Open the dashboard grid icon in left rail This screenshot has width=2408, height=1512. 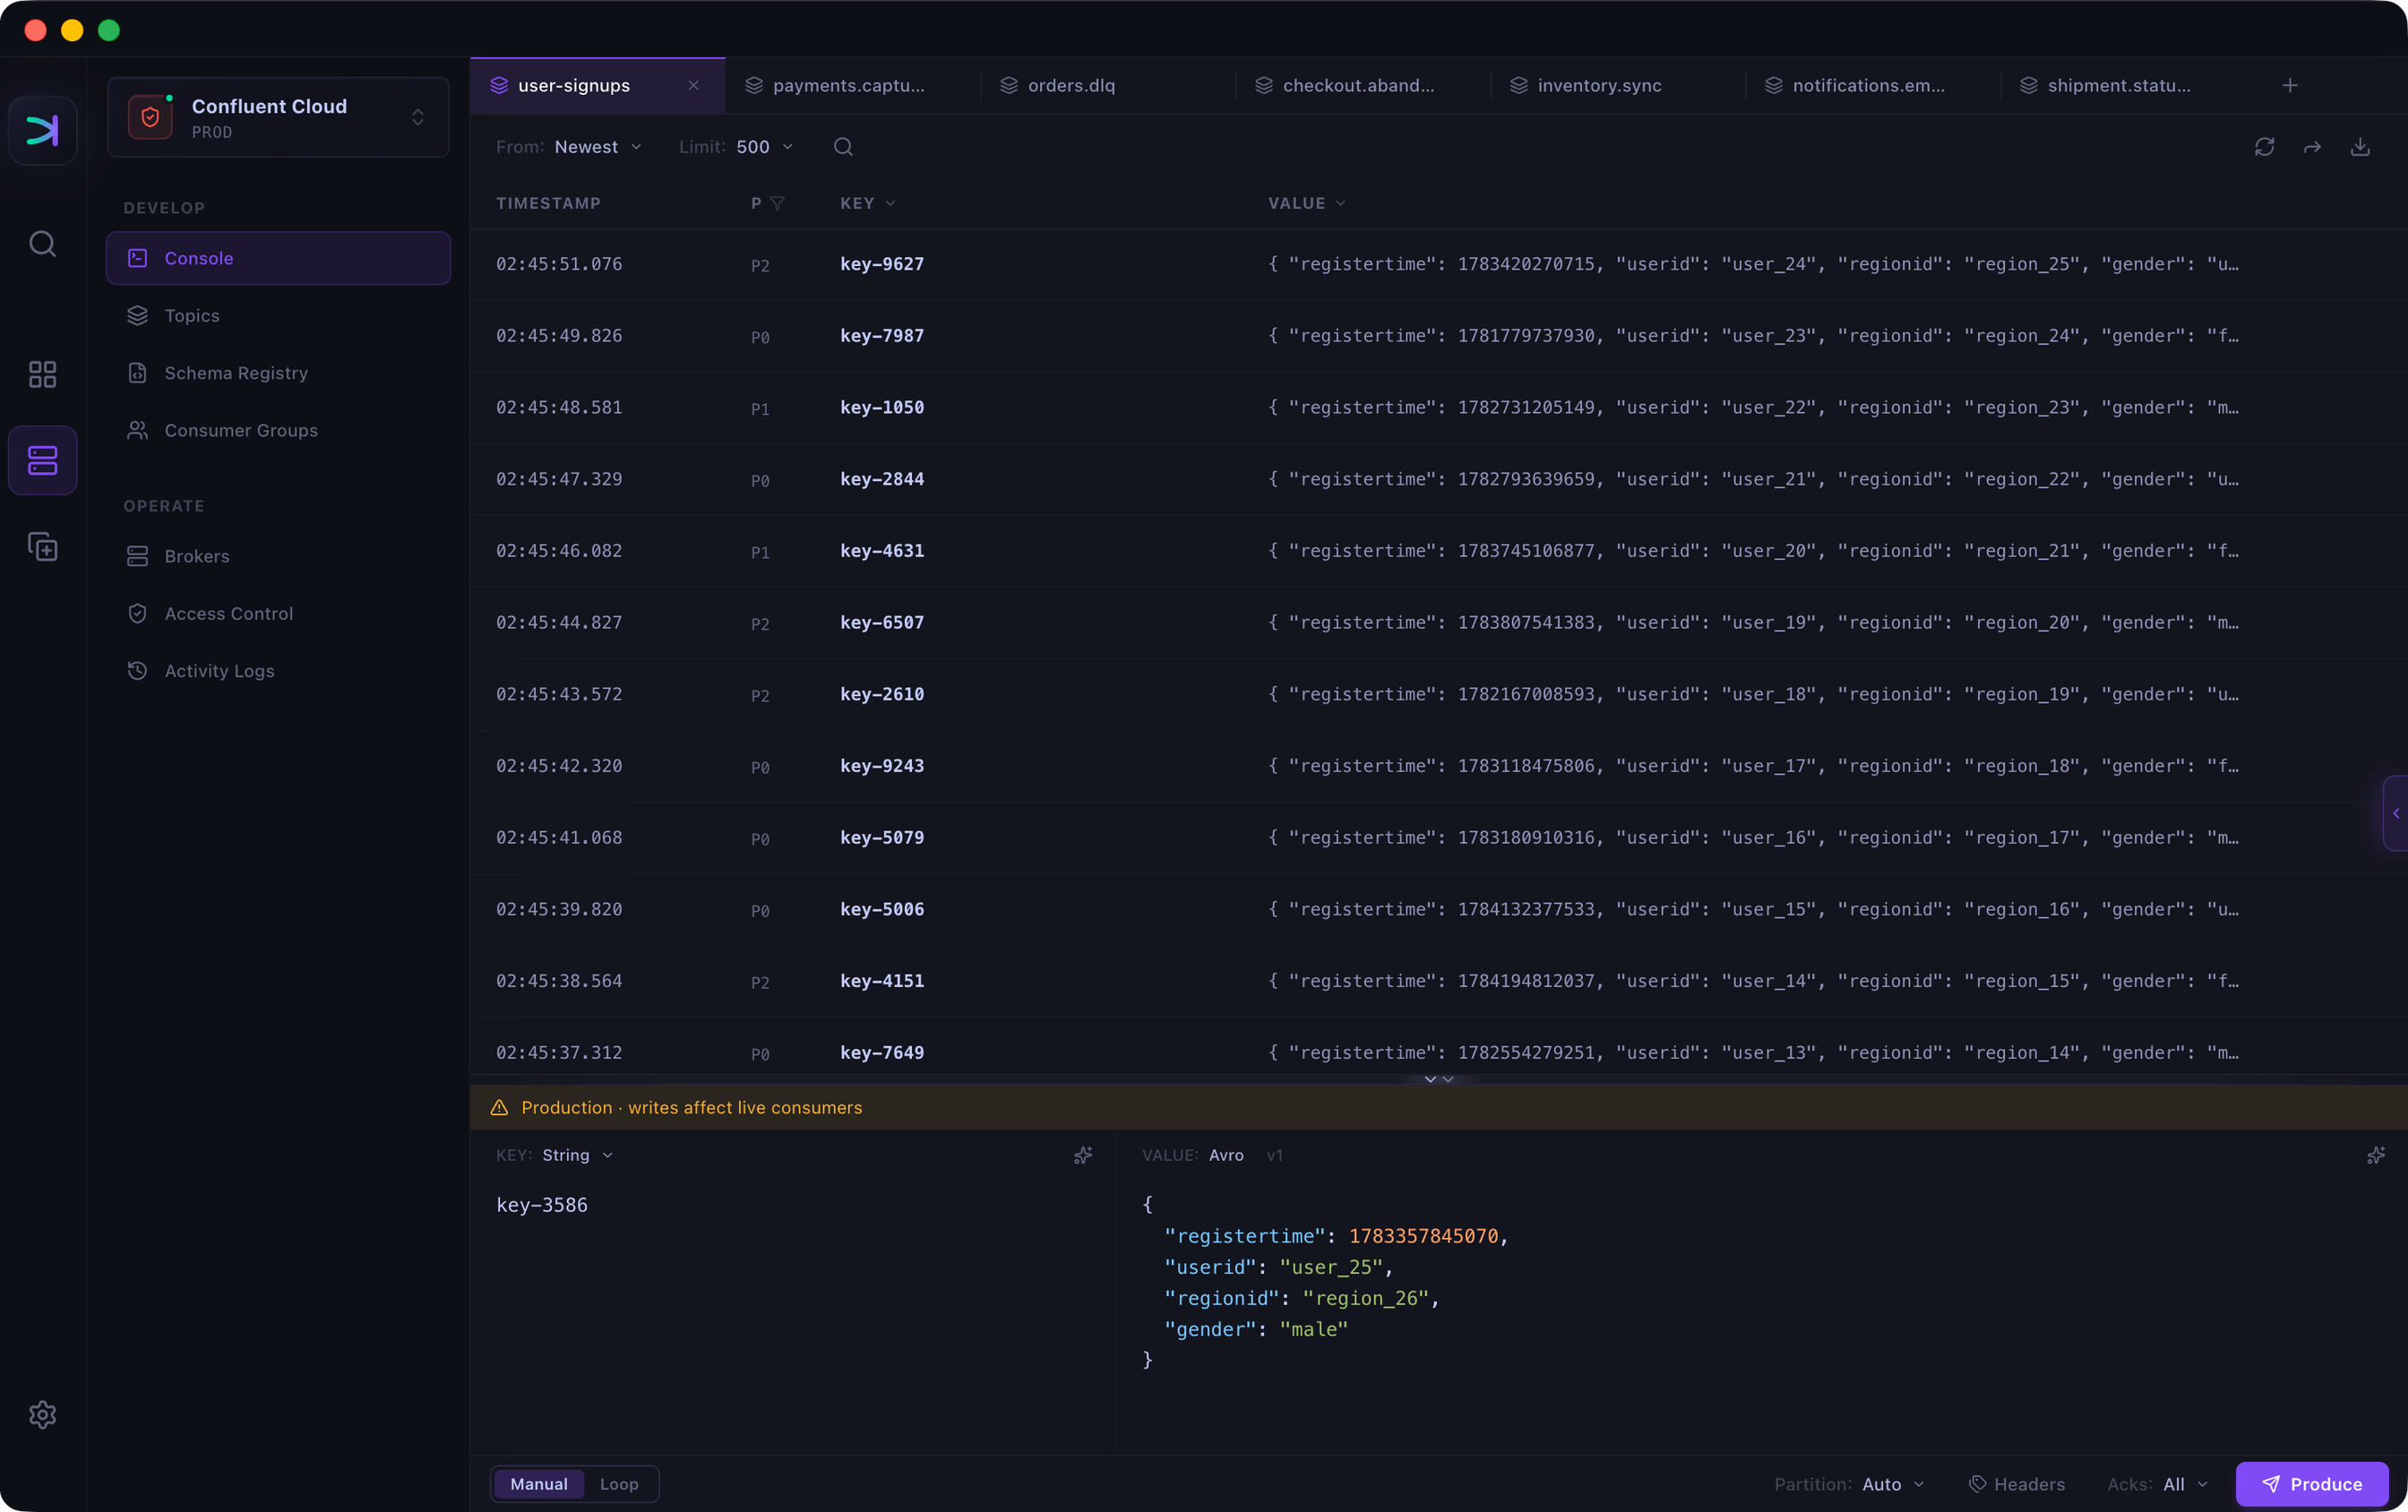pos(42,374)
